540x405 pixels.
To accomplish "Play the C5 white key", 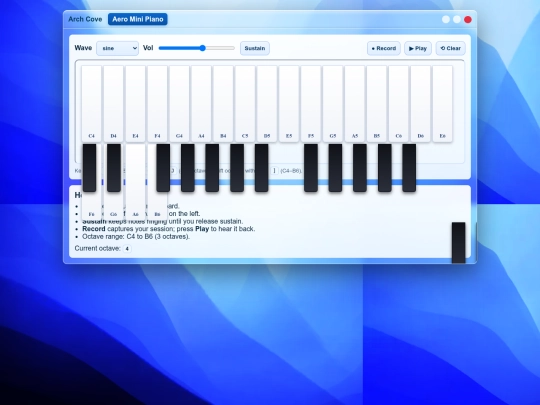I will coord(245,104).
